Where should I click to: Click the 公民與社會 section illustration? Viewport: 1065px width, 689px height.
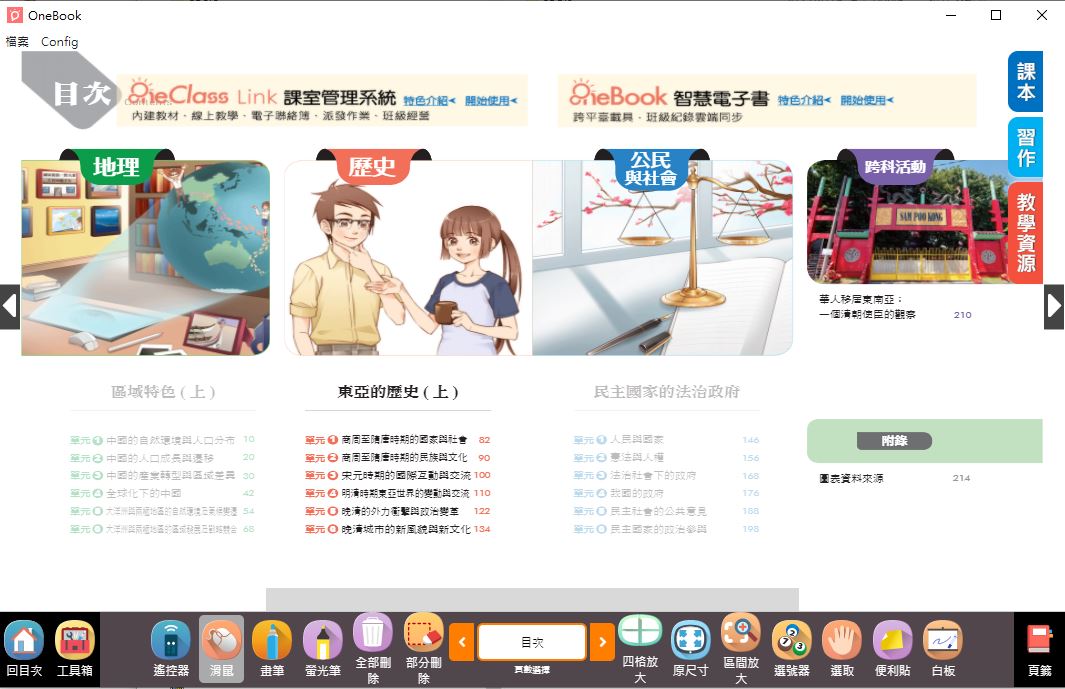point(662,258)
